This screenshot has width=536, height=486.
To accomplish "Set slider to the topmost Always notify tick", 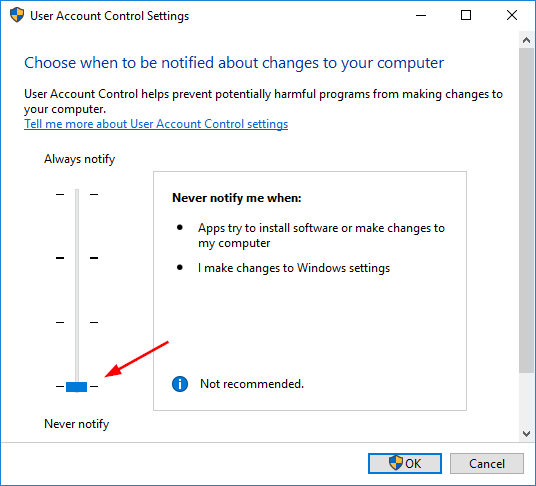I will [x=77, y=194].
